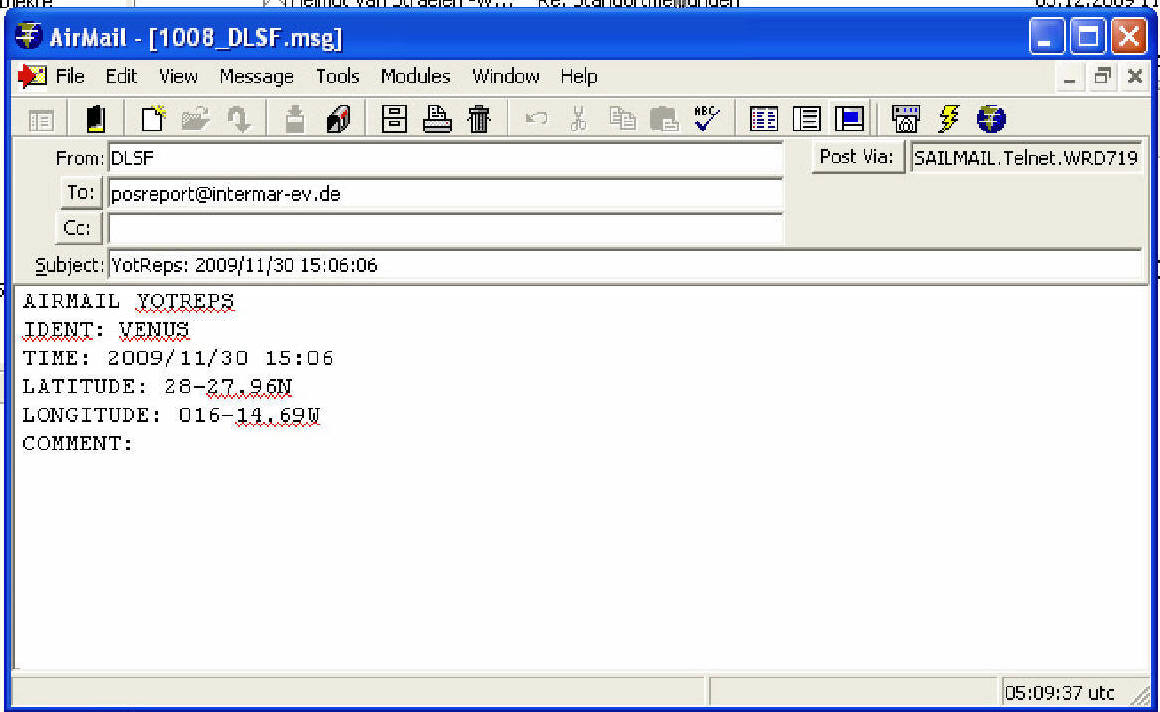
Task: Click the grayed open folder icon
Action: (x=195, y=118)
